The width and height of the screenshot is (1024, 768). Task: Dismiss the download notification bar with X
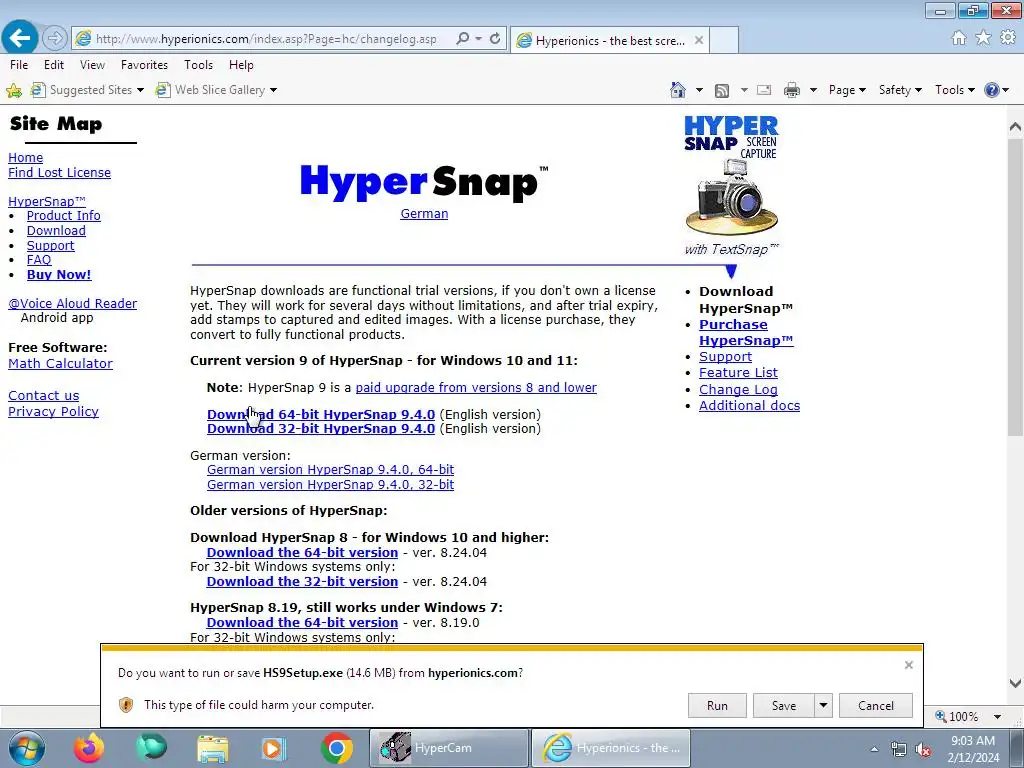(x=908, y=665)
